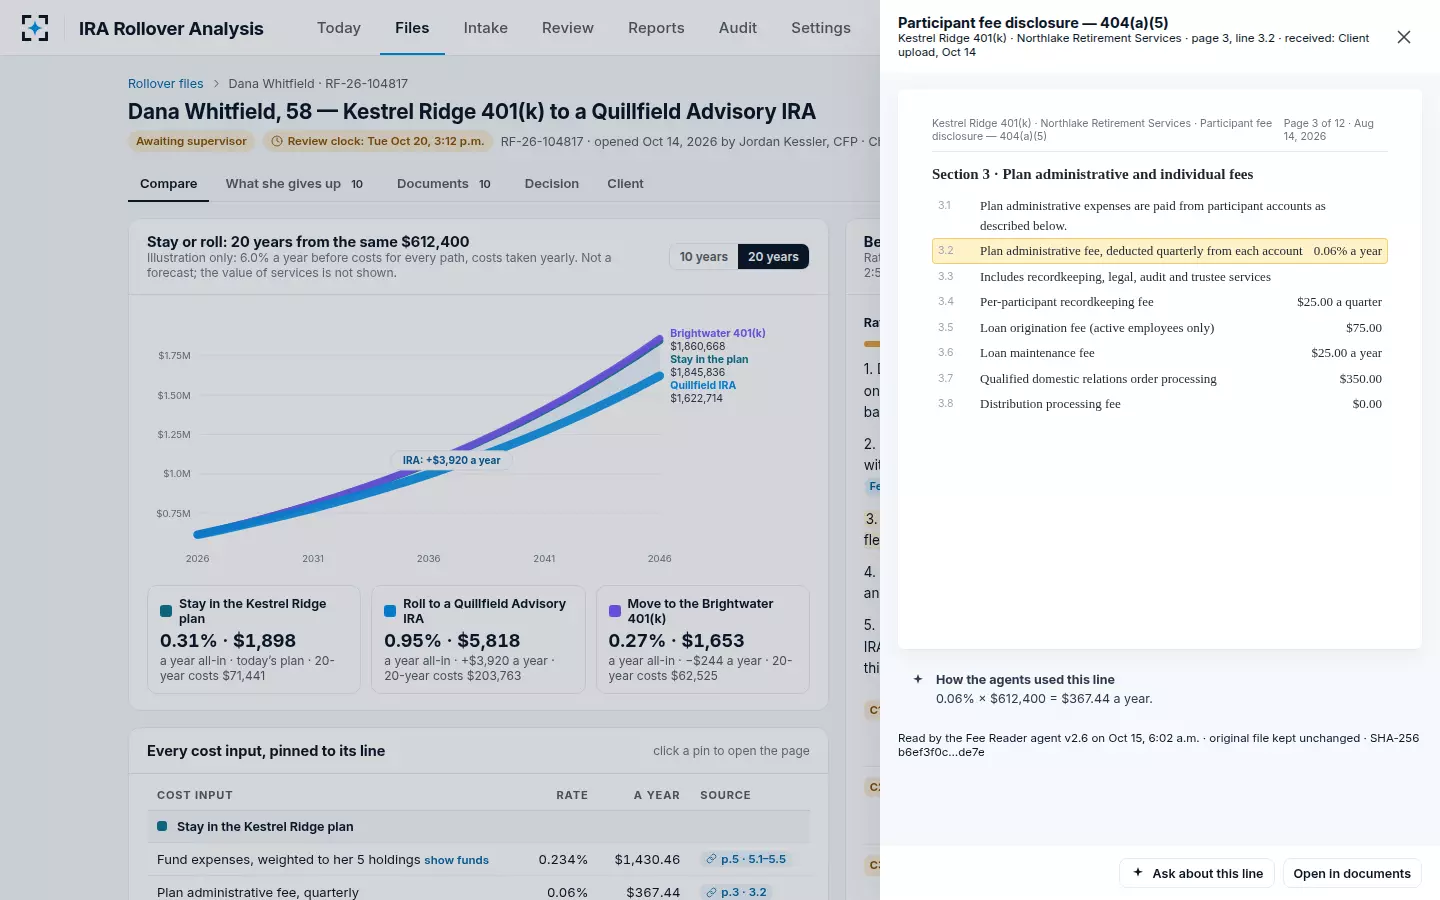Screen dimensions: 1440x900
Task: Open the Client tab
Action: point(625,184)
